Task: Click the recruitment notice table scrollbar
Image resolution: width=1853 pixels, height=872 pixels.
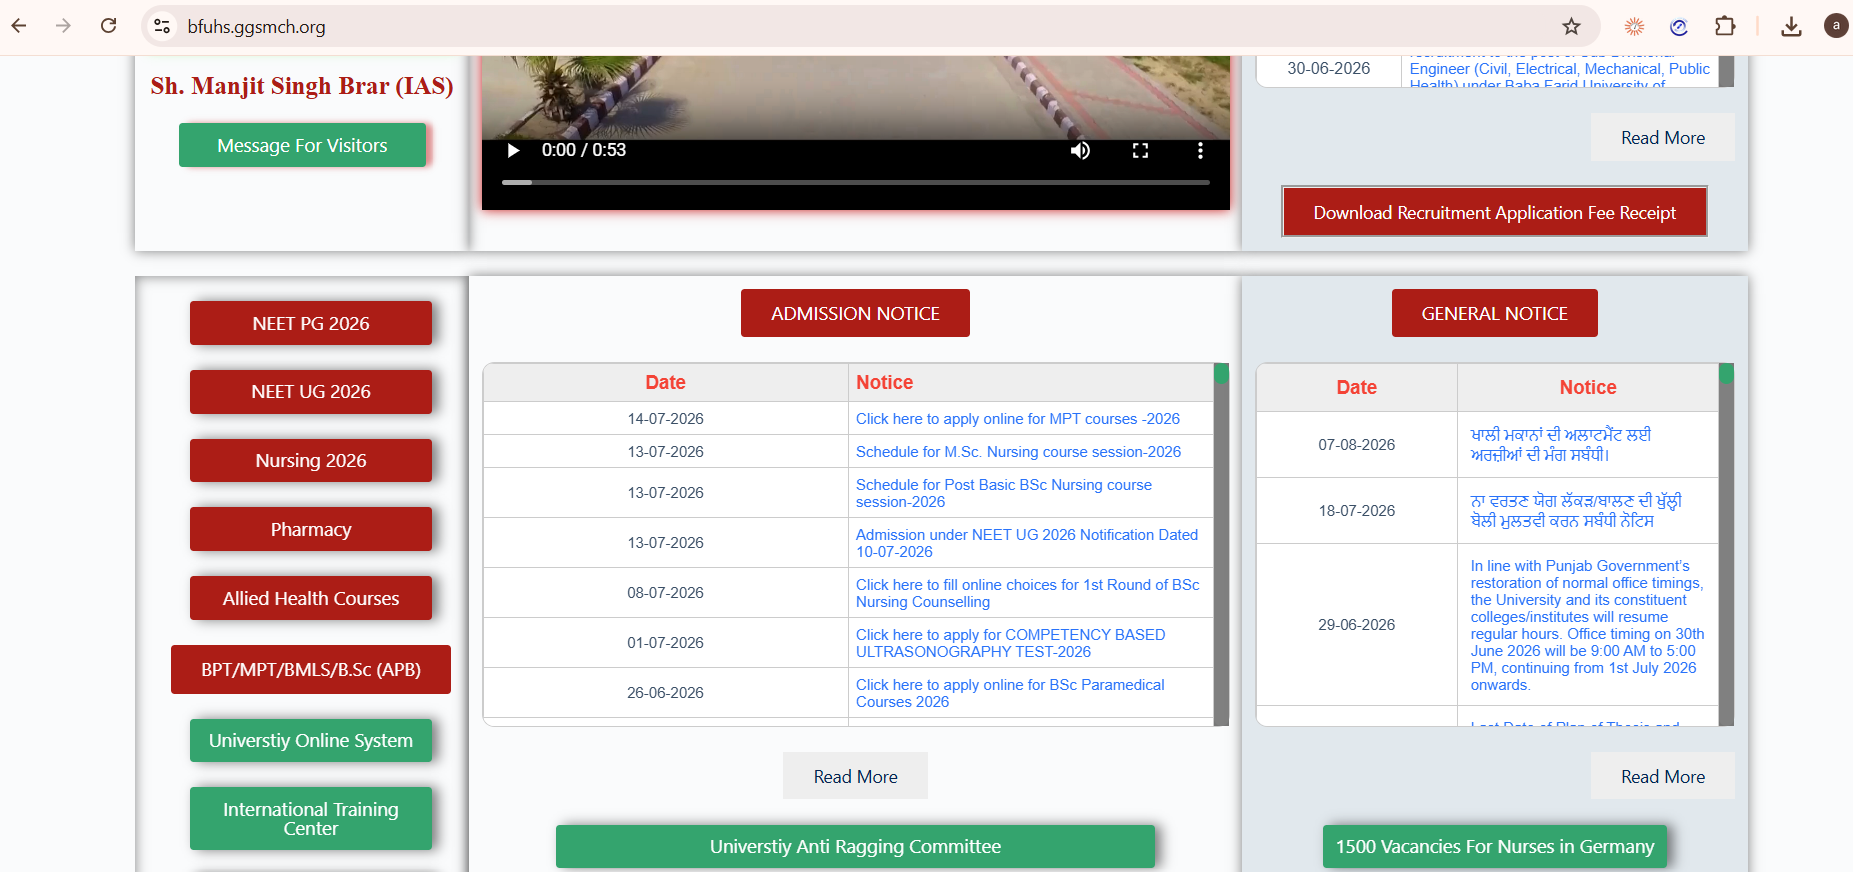Action: click(1726, 71)
